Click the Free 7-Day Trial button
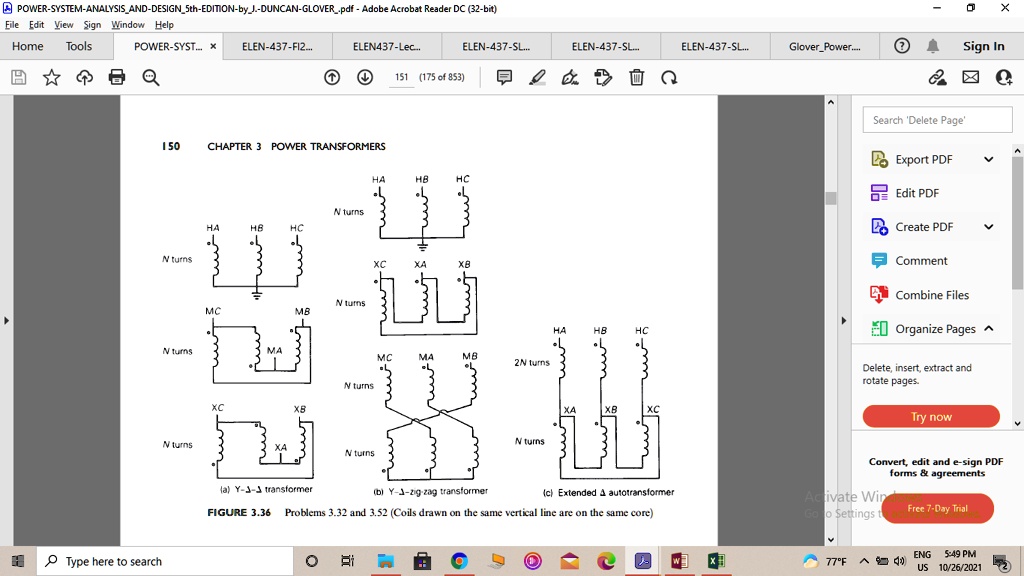This screenshot has width=1024, height=576. (x=937, y=508)
